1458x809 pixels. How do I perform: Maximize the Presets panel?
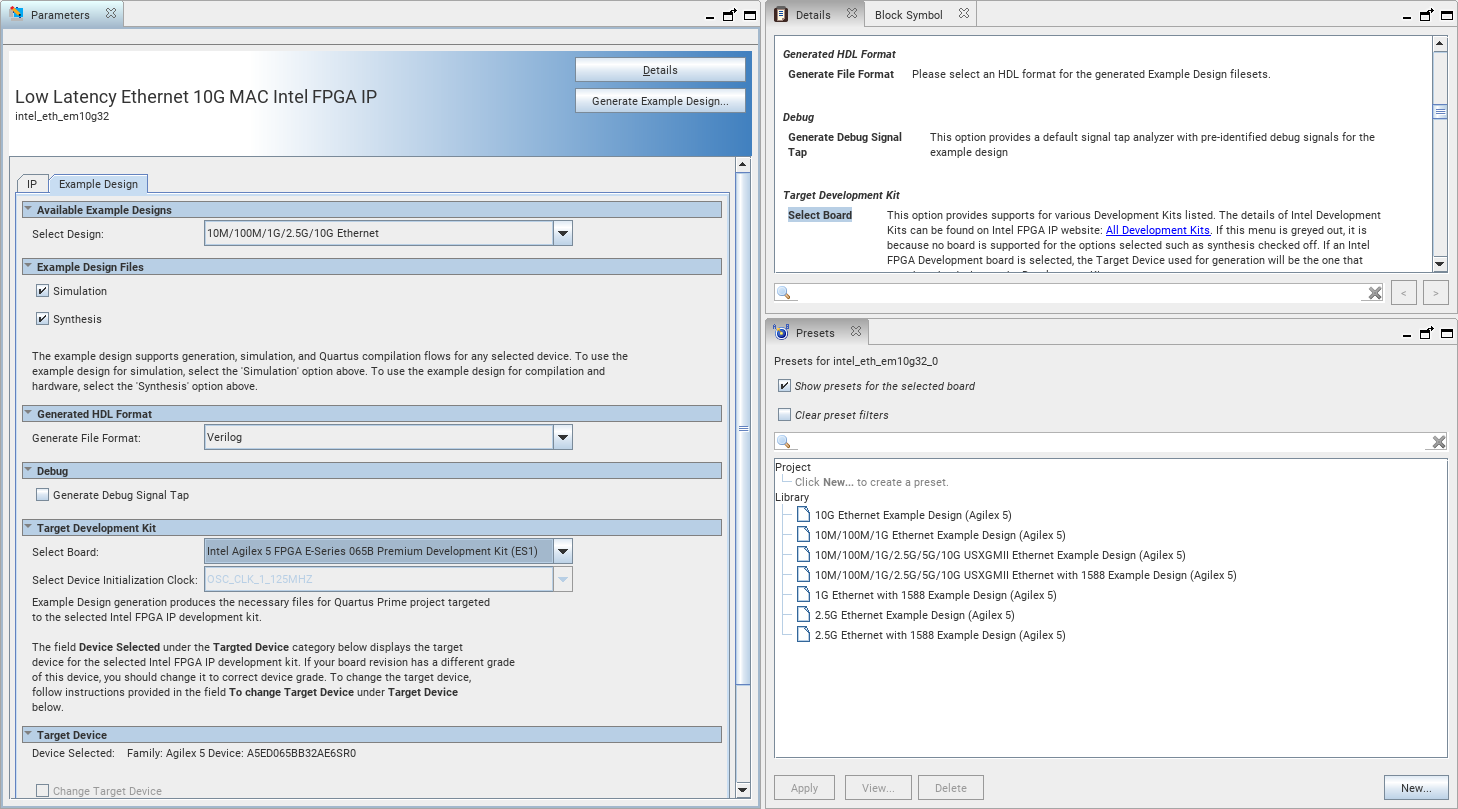click(1447, 333)
